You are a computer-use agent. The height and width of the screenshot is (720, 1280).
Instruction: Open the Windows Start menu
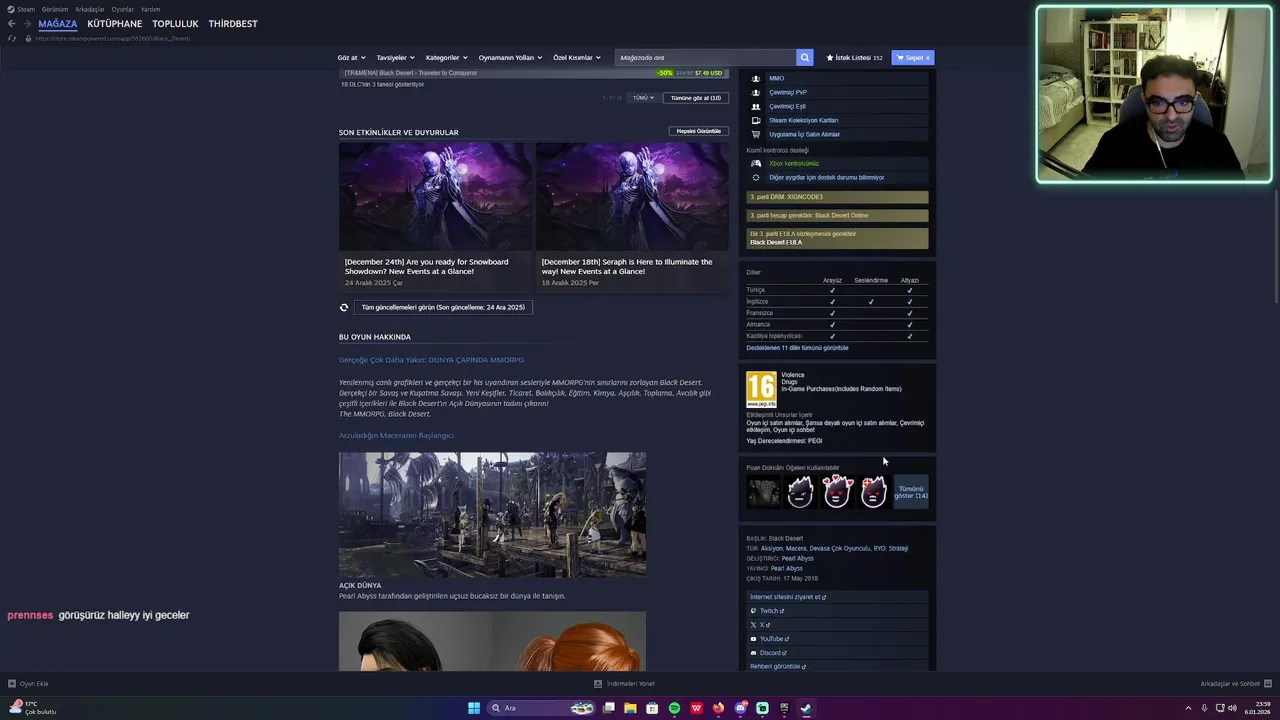click(474, 708)
